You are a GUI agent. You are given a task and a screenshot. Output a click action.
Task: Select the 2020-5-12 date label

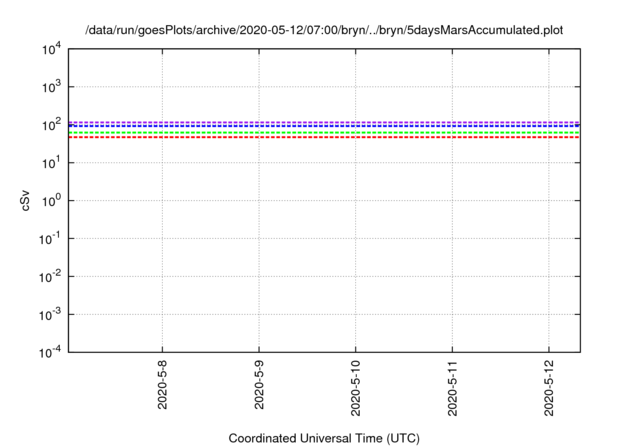(549, 388)
